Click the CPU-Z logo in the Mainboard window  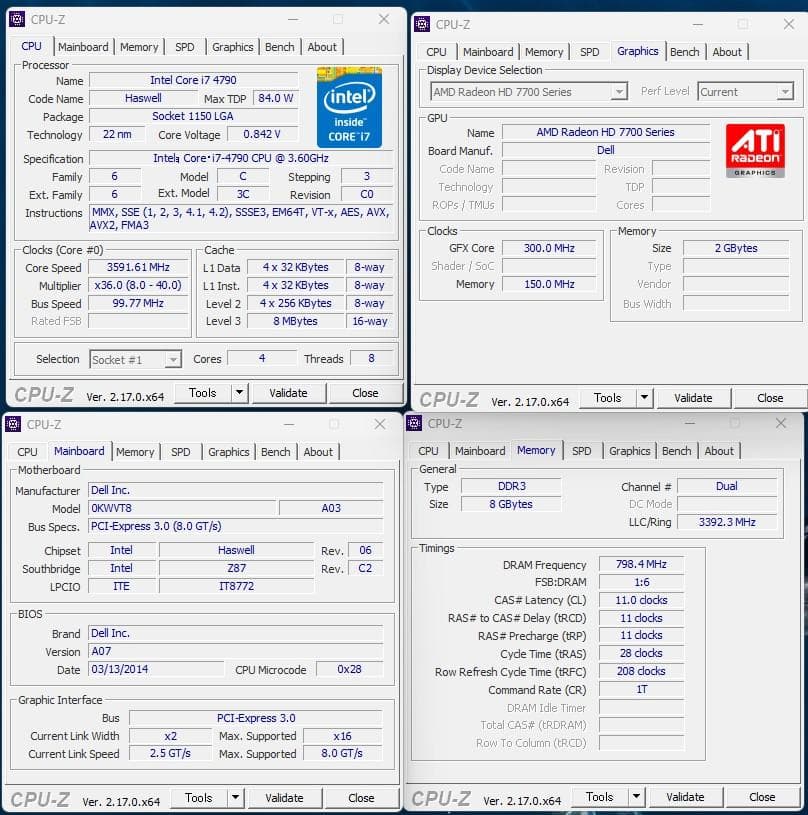coord(42,797)
